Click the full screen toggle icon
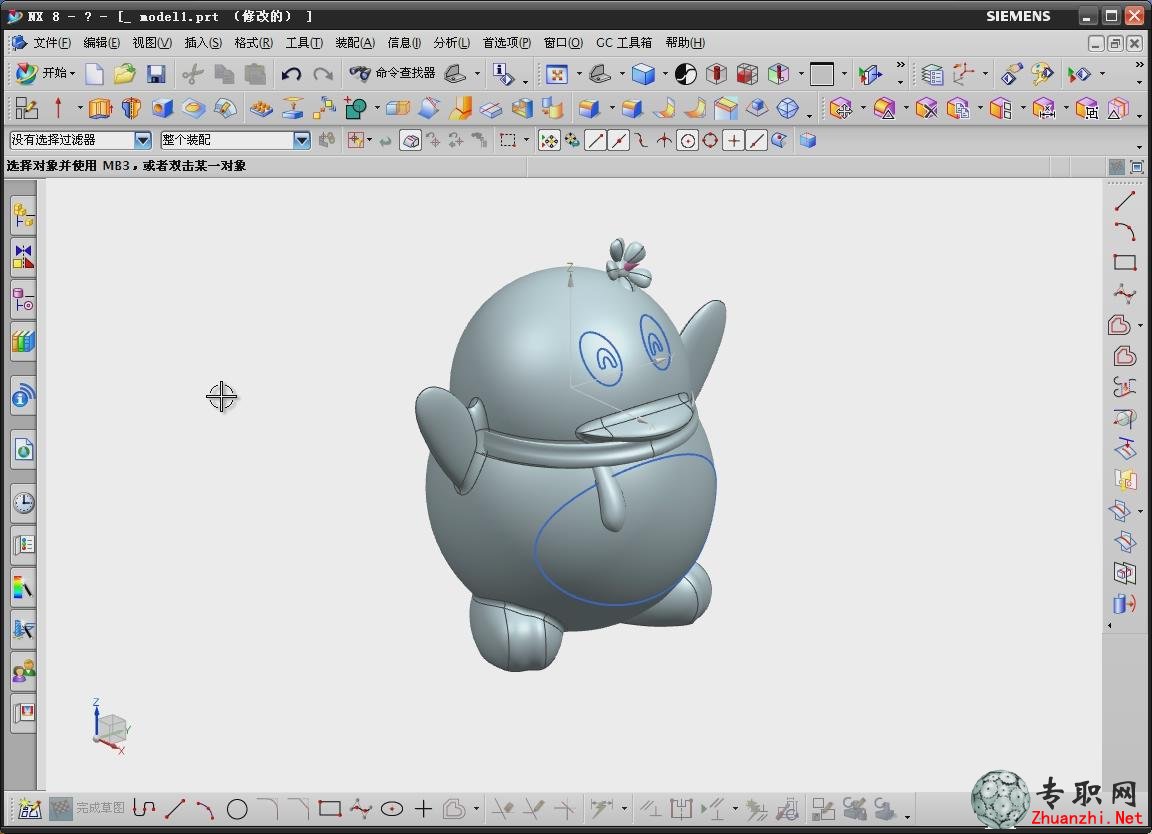Viewport: 1152px width, 834px height. (1137, 168)
